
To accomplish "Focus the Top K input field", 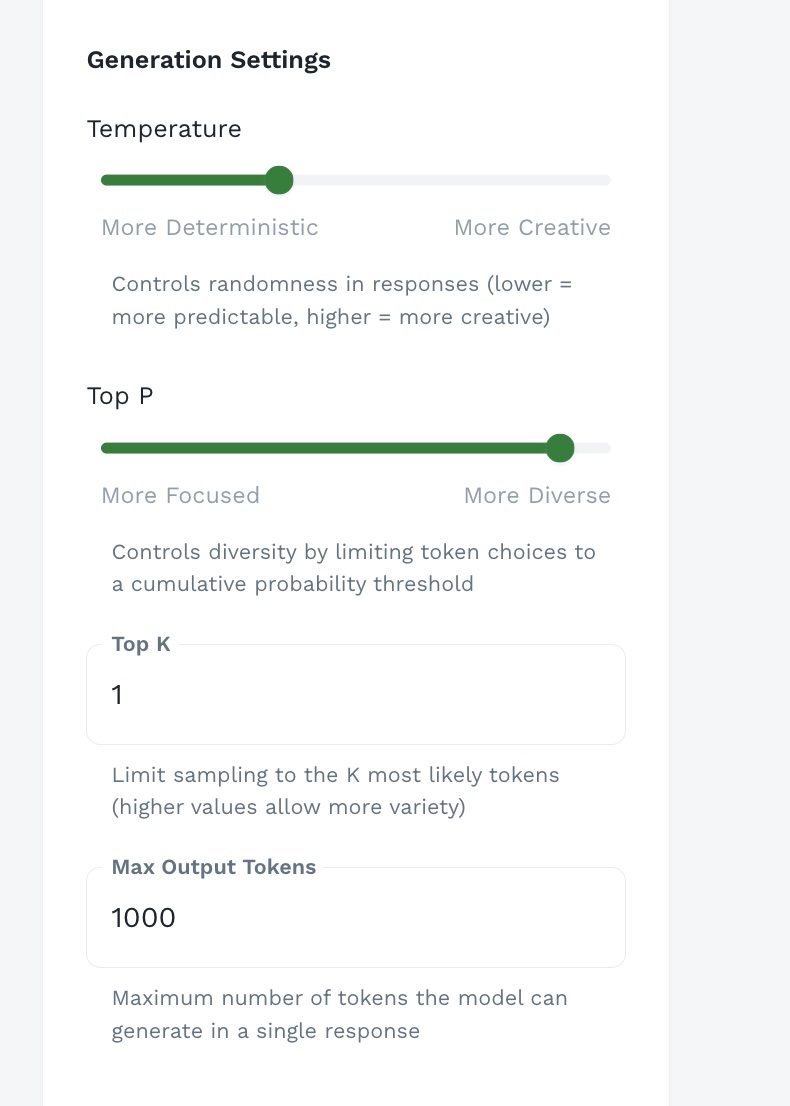I will click(355, 695).
